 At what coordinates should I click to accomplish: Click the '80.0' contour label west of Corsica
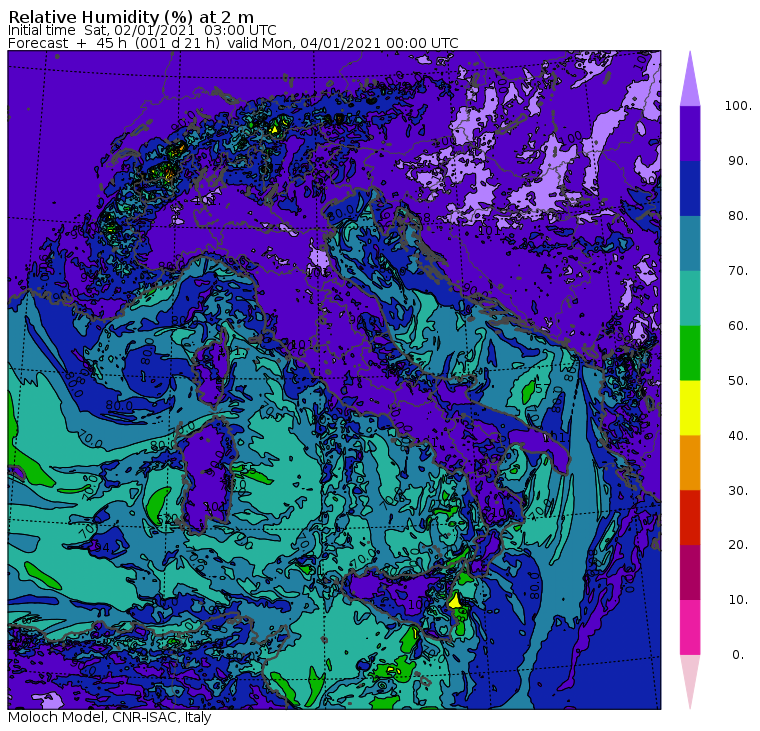(119, 405)
